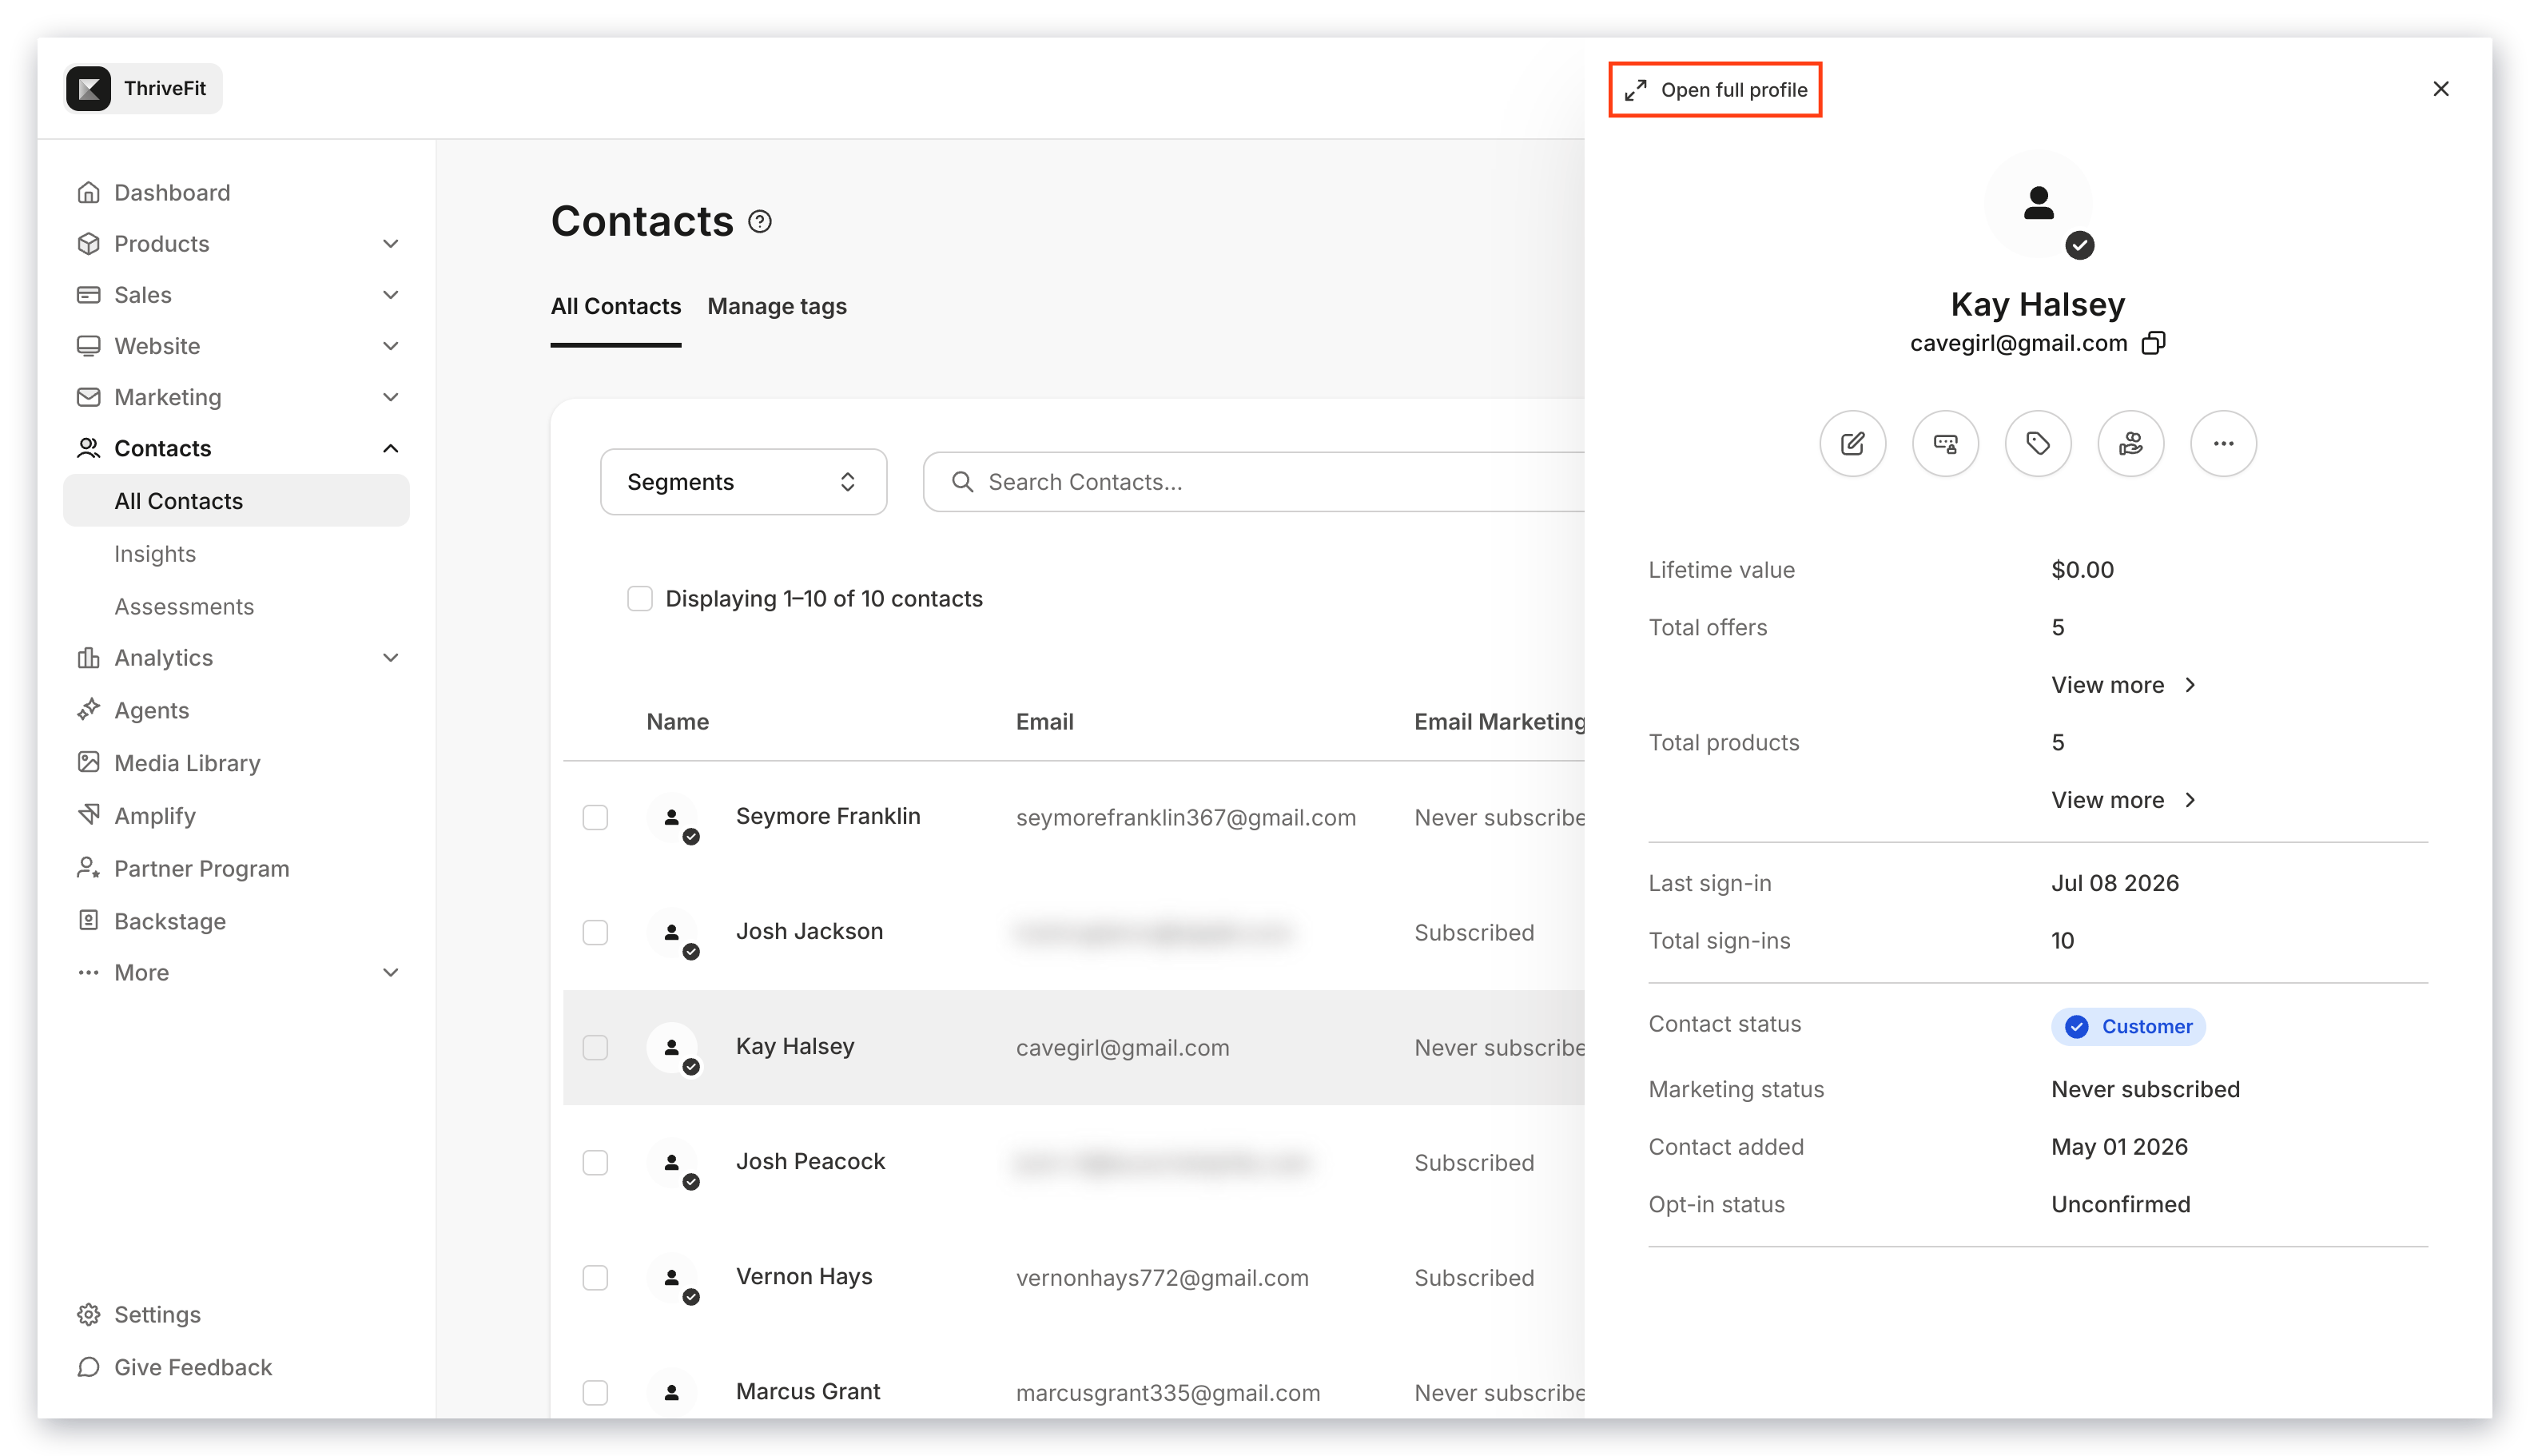Click the edit contact pencil icon
Screen dimensions: 2530x1456
(x=1852, y=443)
